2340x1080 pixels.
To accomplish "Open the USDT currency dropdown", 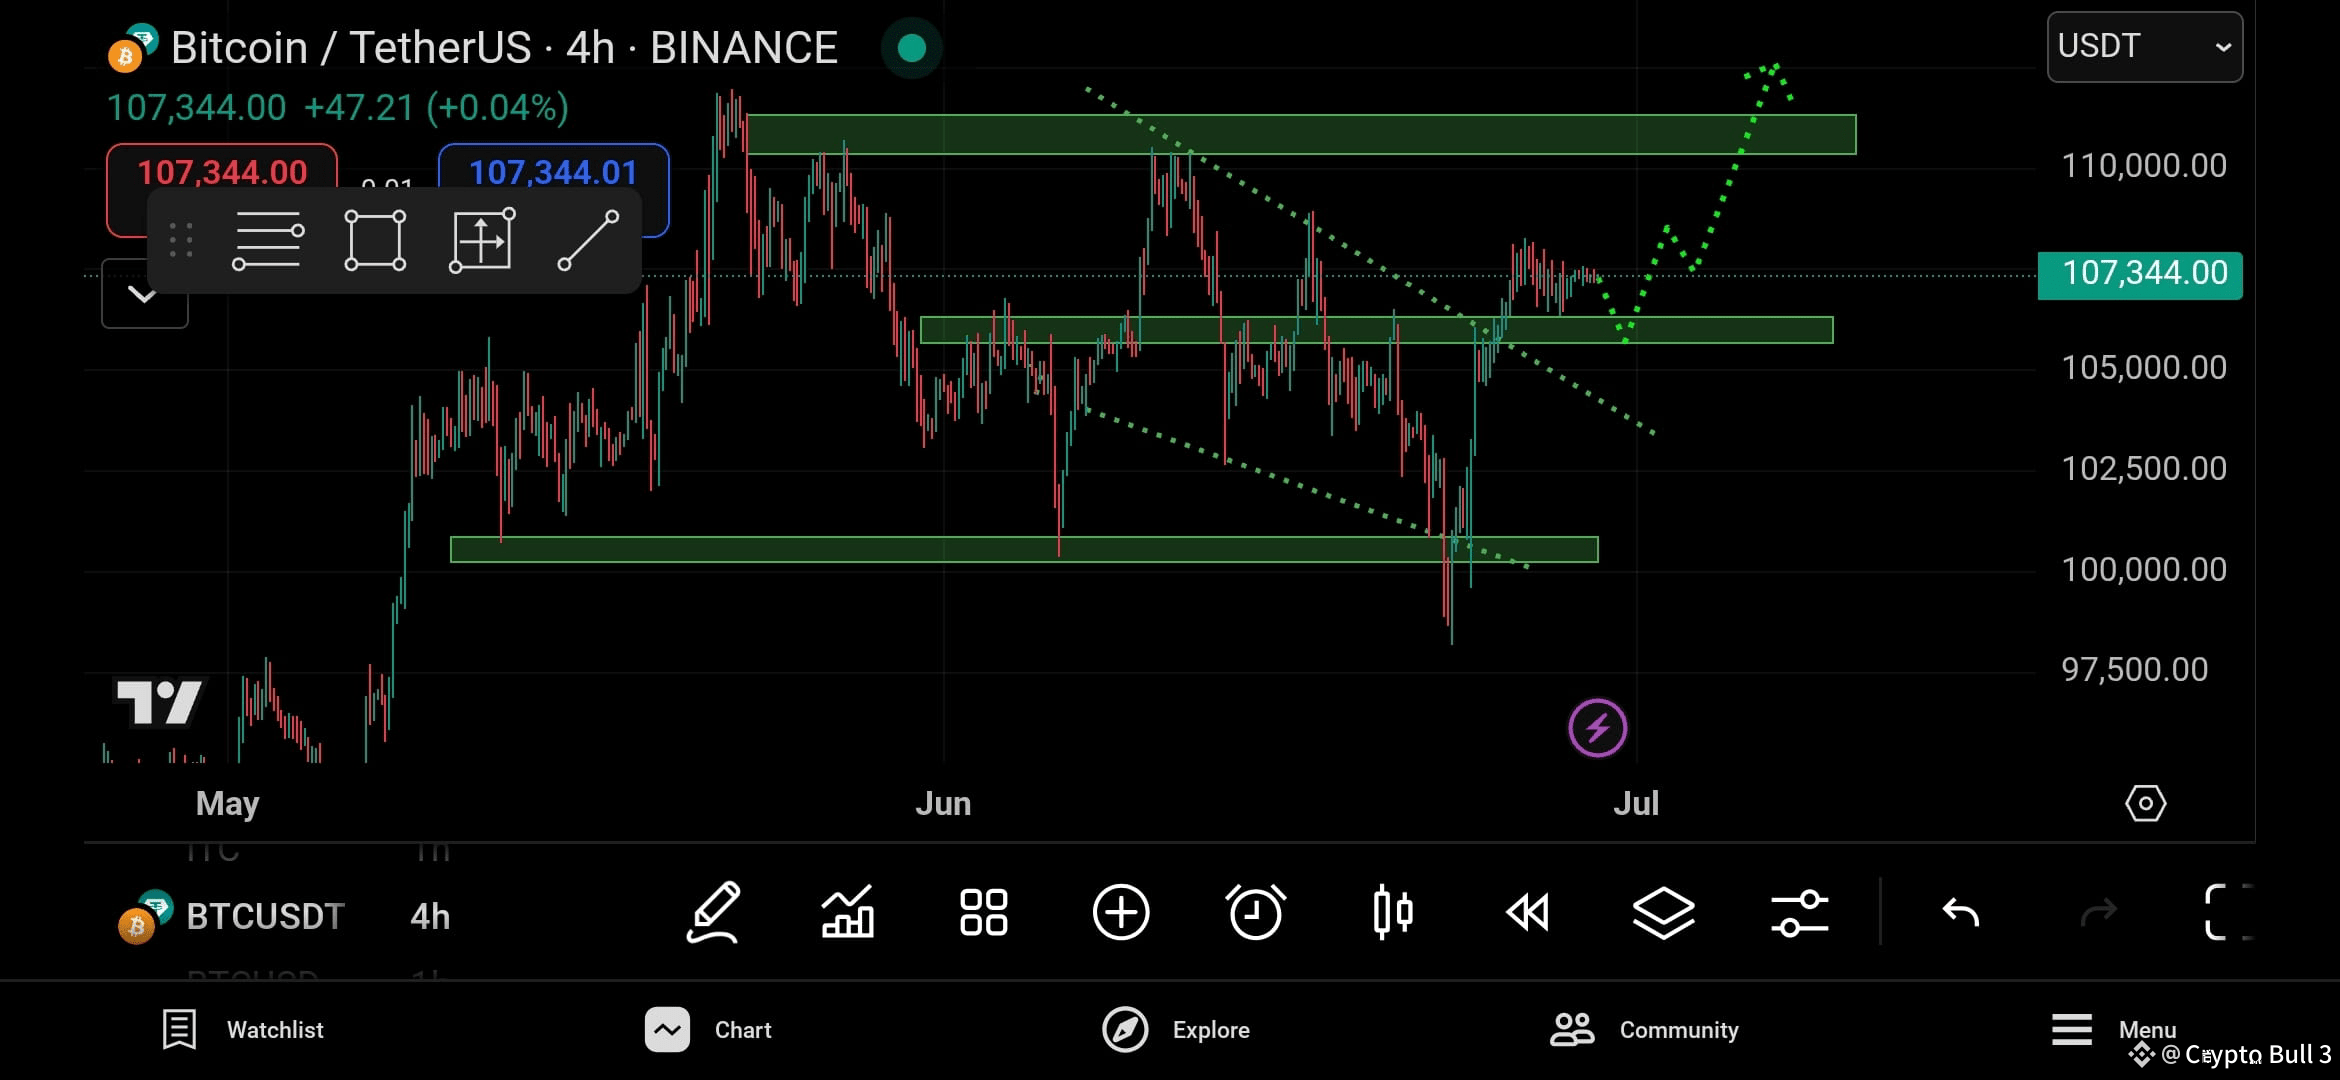I will [2143, 46].
